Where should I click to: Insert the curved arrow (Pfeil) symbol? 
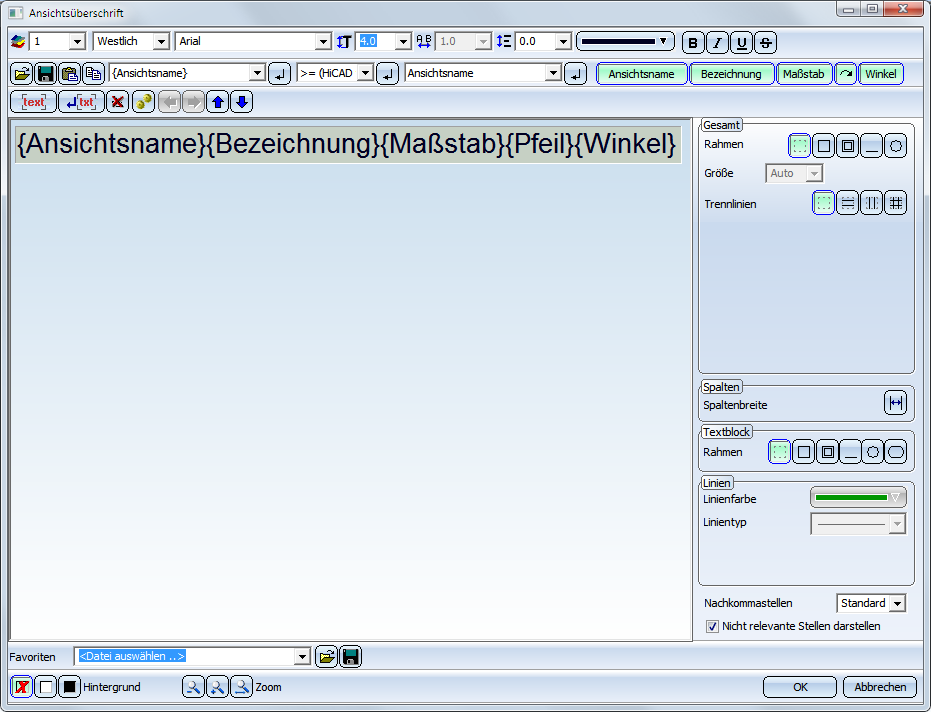(846, 74)
